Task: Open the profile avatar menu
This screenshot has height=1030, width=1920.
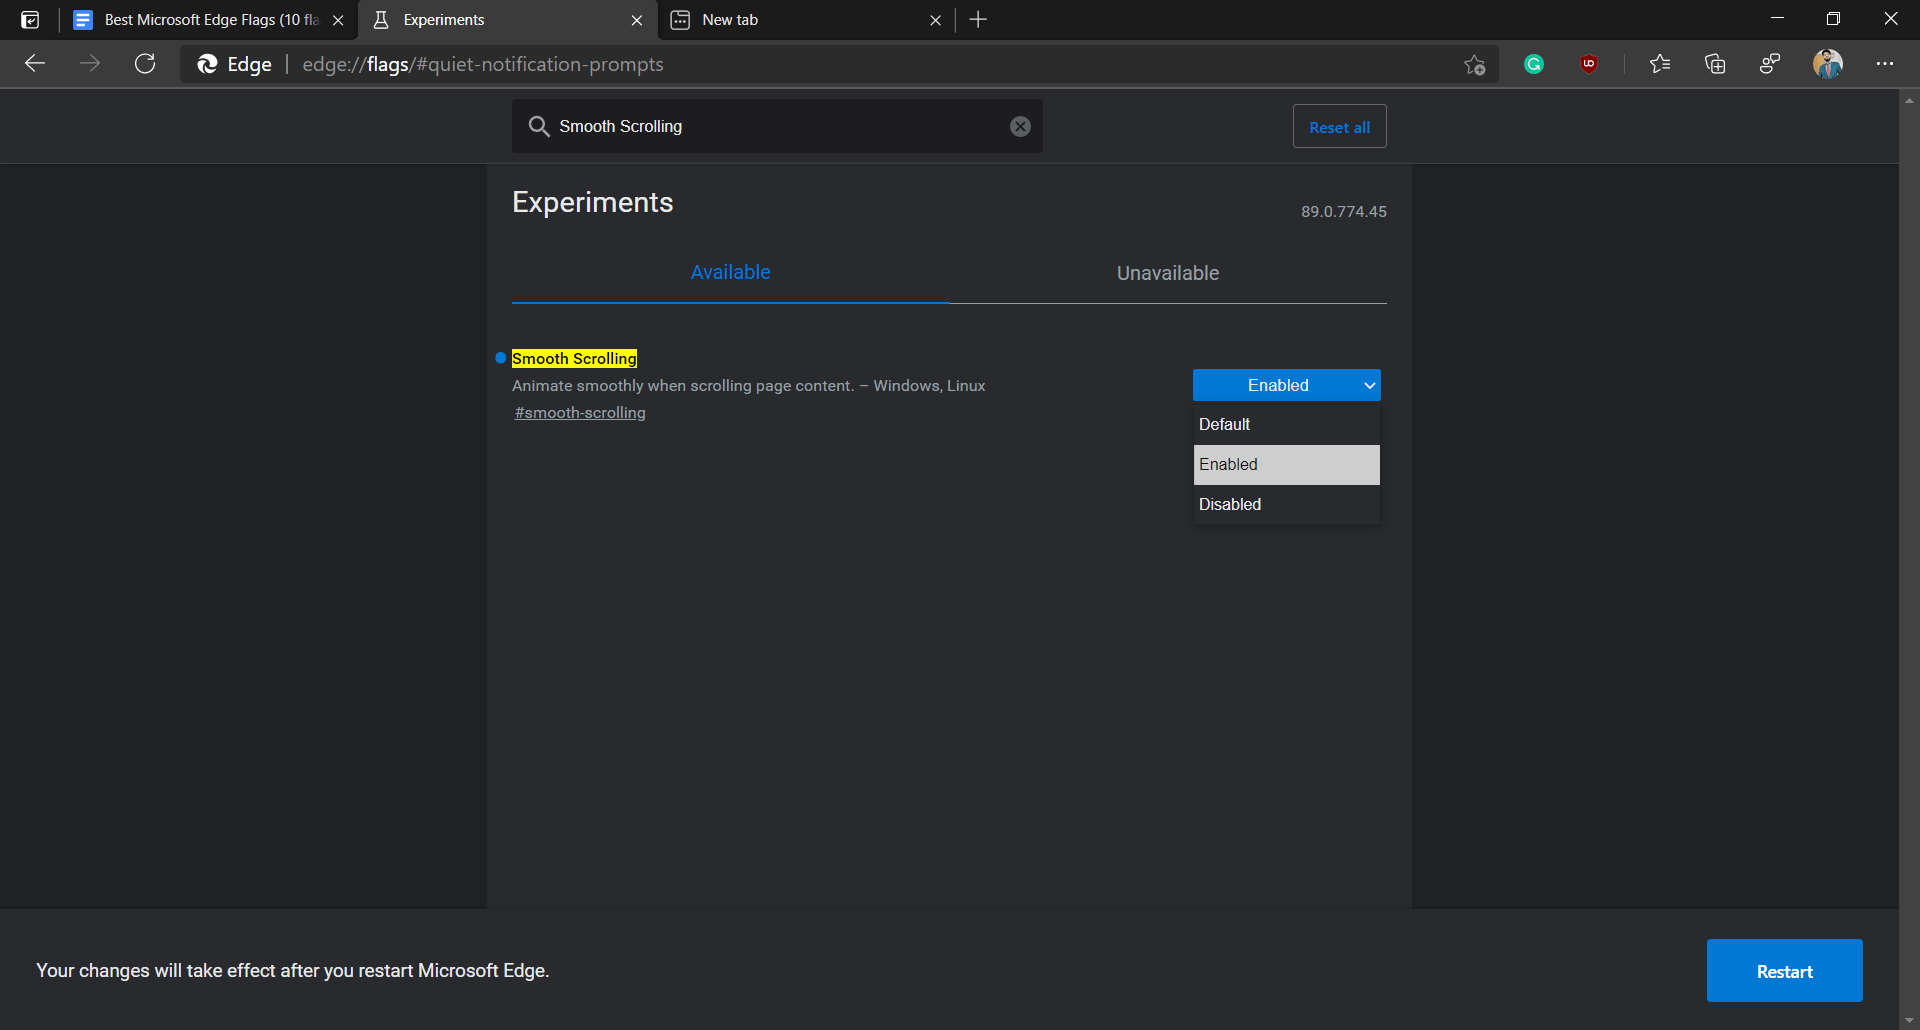Action: tap(1827, 63)
